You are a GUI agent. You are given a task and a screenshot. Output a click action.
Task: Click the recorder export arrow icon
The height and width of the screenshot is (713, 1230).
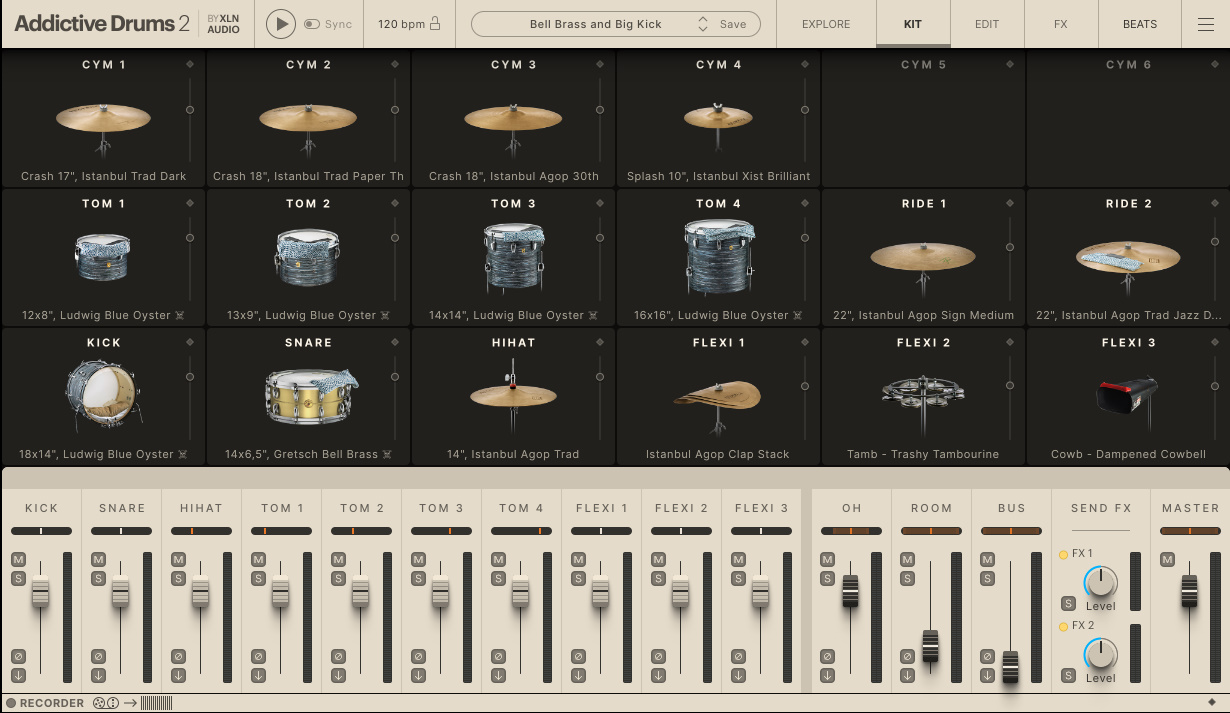(x=130, y=703)
